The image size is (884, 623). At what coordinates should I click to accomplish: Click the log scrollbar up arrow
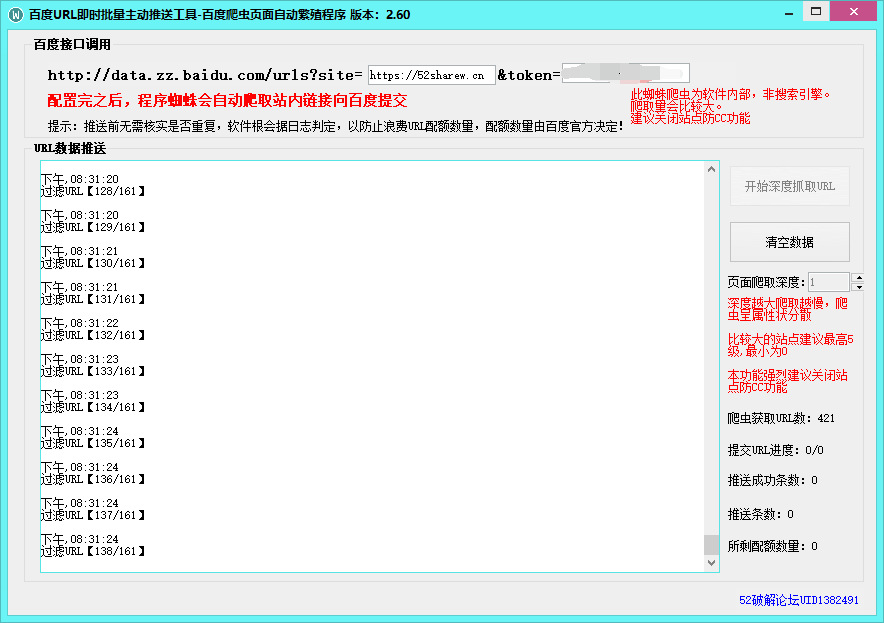pyautogui.click(x=711, y=169)
